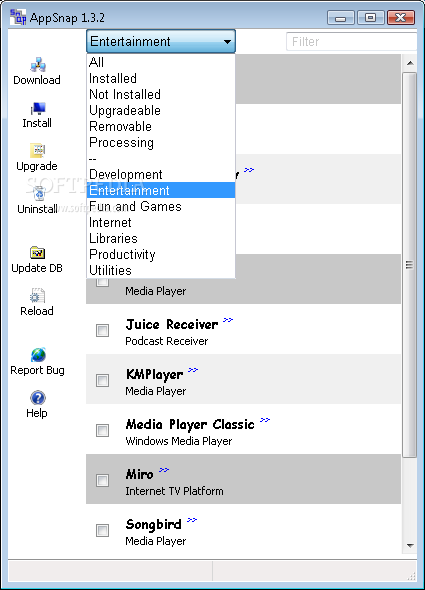Open the Miro >> link

[x=164, y=470]
